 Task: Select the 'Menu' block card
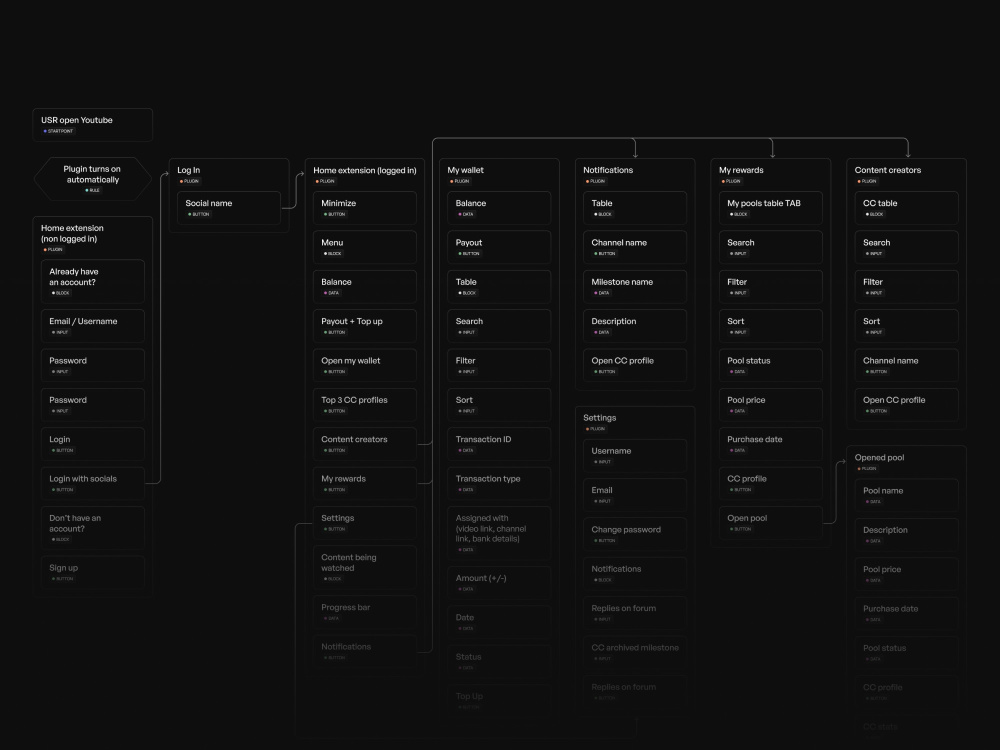365,247
